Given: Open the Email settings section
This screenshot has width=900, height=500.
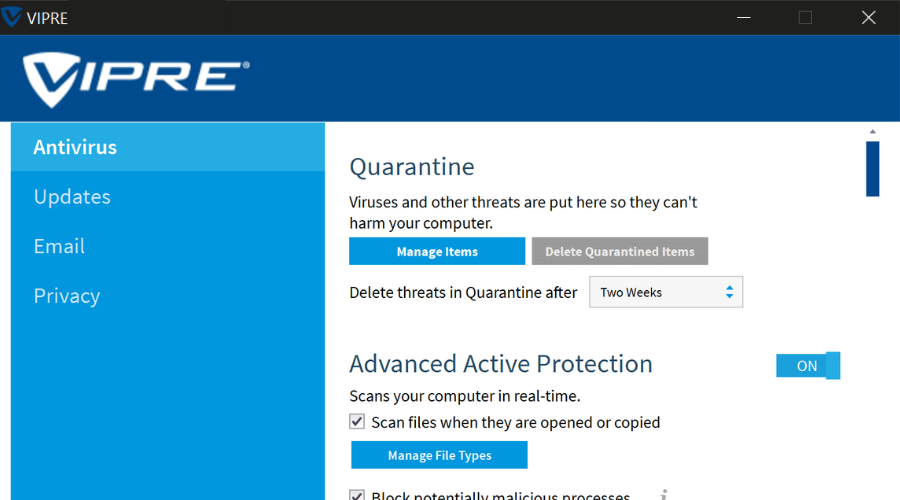Looking at the screenshot, I should pyautogui.click(x=168, y=246).
